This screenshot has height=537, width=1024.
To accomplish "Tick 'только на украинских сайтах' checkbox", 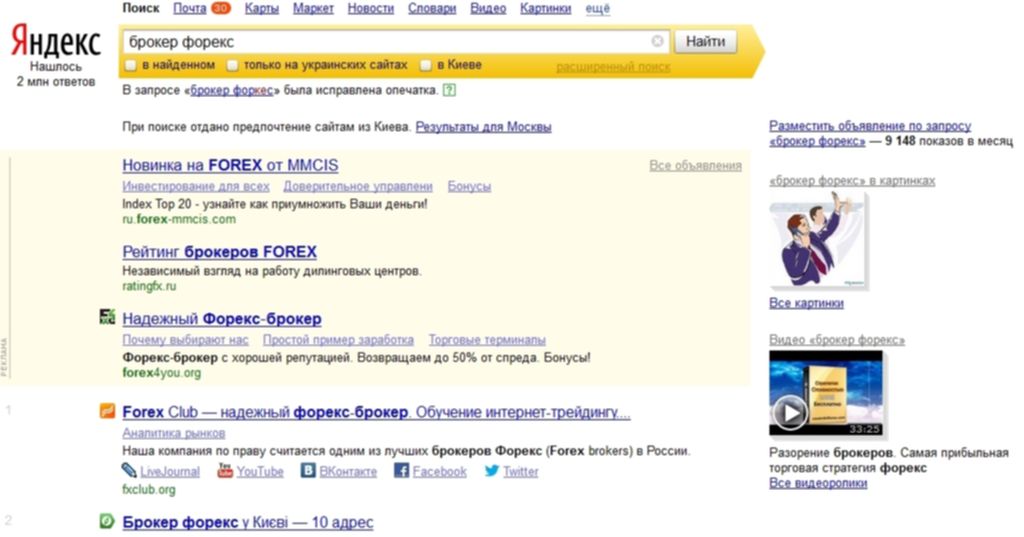I will click(232, 65).
